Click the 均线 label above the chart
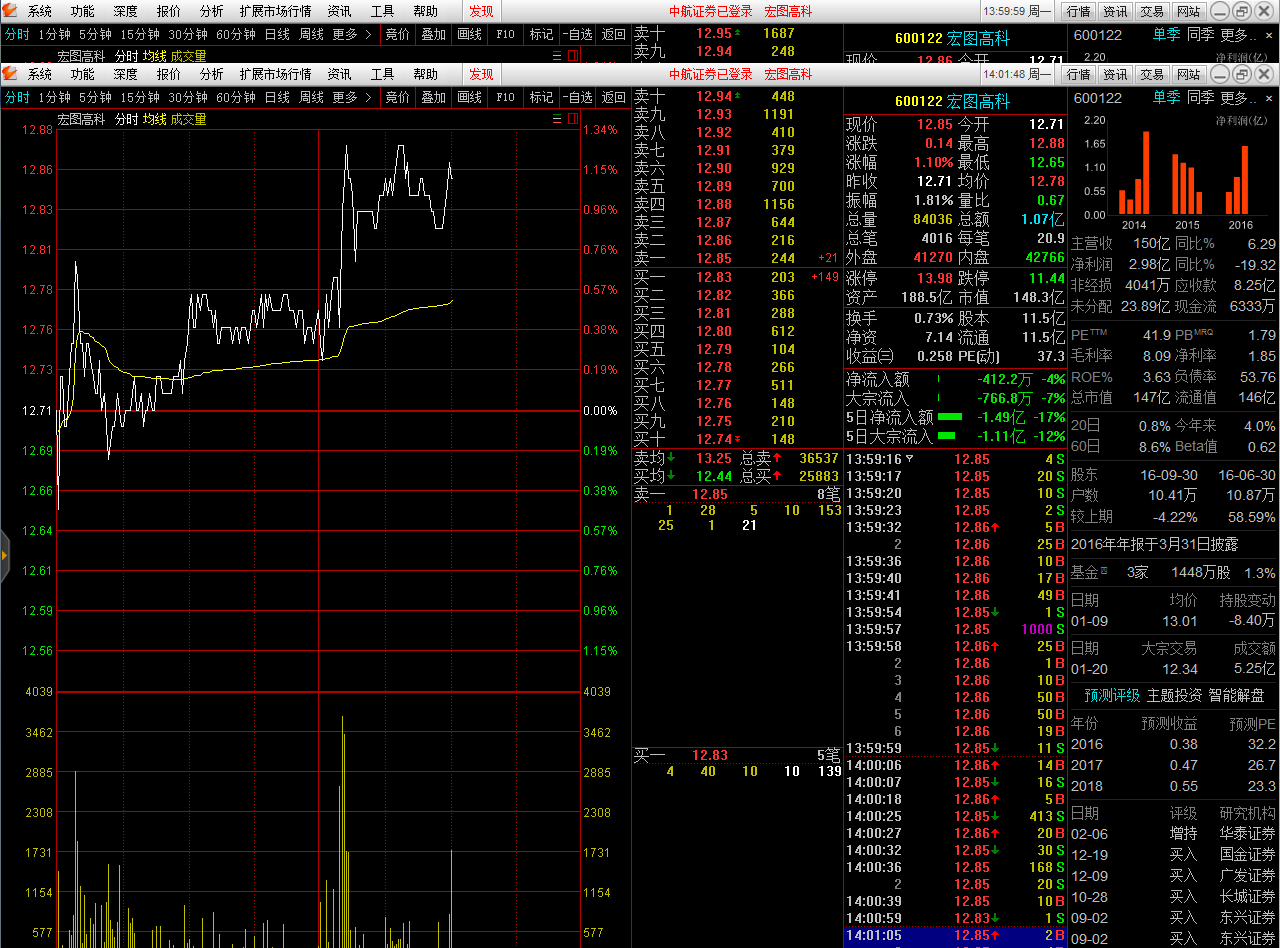The height and width of the screenshot is (948, 1280). pyautogui.click(x=154, y=119)
